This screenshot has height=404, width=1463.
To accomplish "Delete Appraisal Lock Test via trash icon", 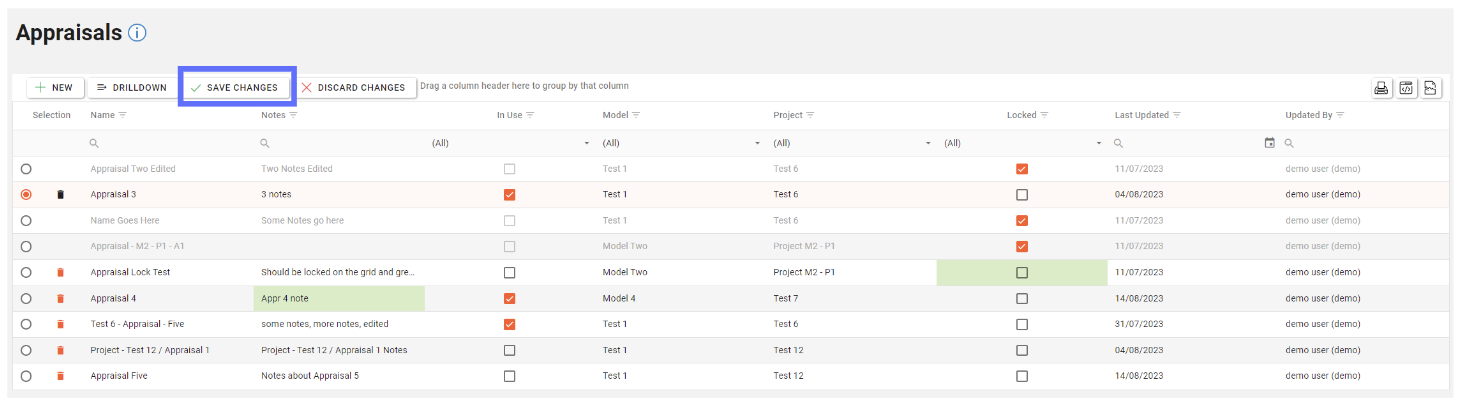I will (60, 272).
